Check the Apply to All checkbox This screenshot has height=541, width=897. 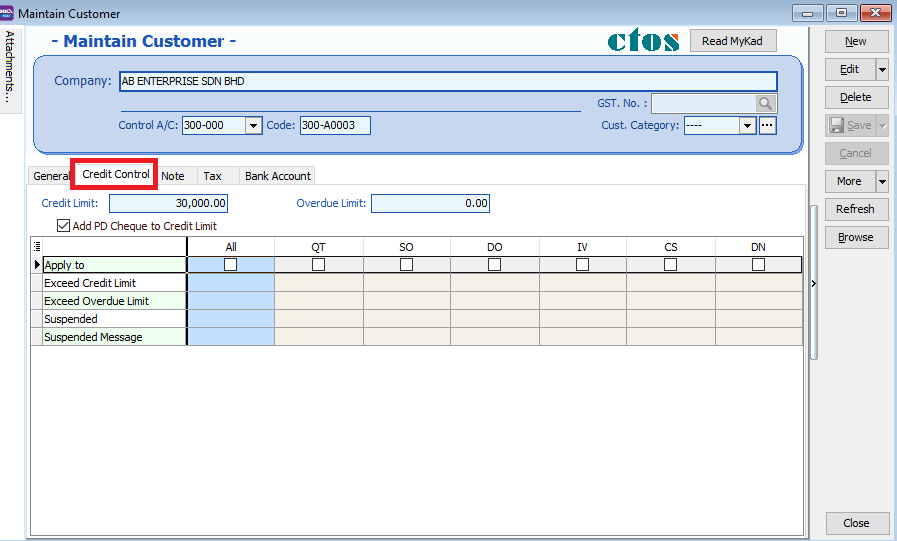point(231,265)
